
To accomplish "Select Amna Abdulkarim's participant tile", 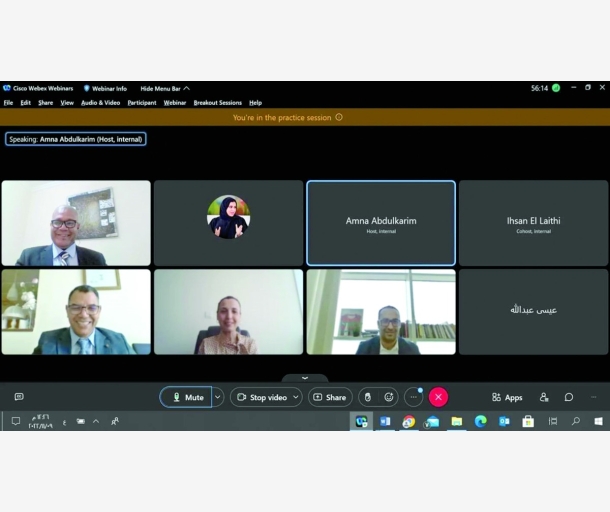I will tap(381, 225).
